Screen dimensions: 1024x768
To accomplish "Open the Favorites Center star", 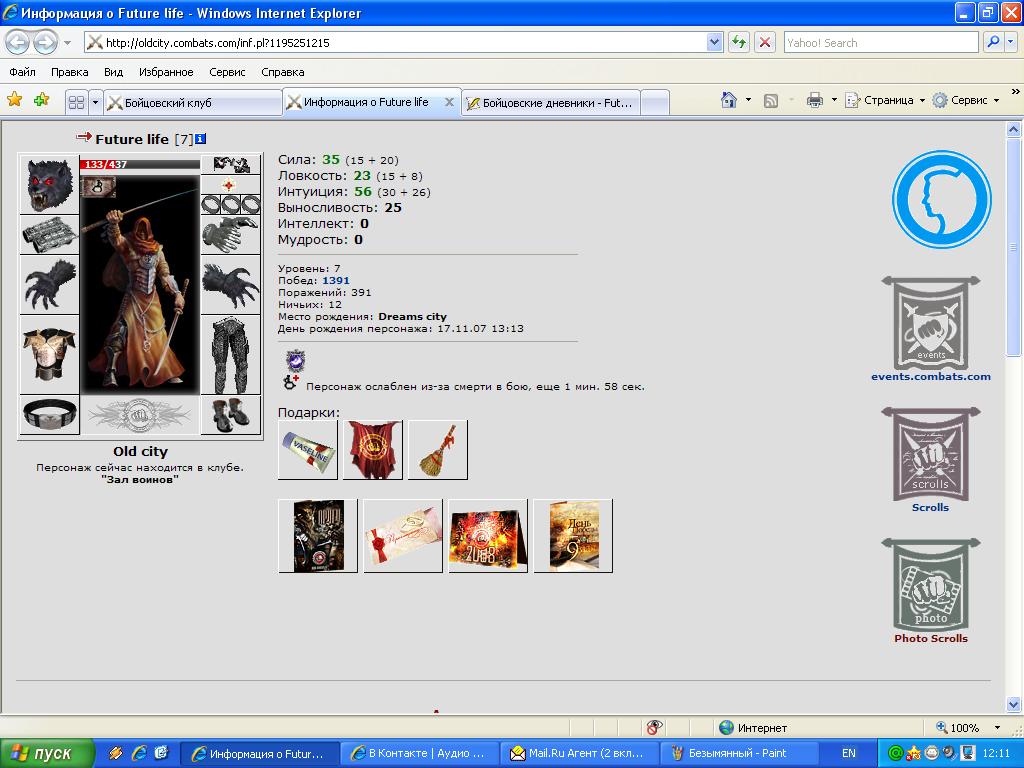I will pos(14,99).
